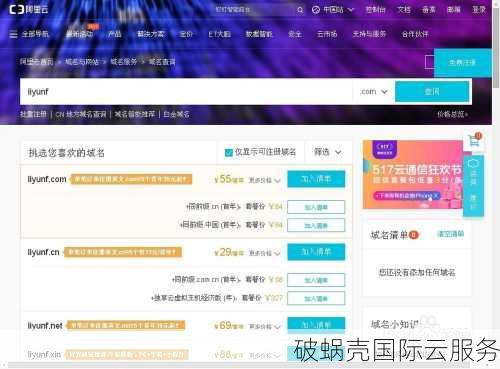
Task: Click 登录 in top bar
Action: coord(479,10)
